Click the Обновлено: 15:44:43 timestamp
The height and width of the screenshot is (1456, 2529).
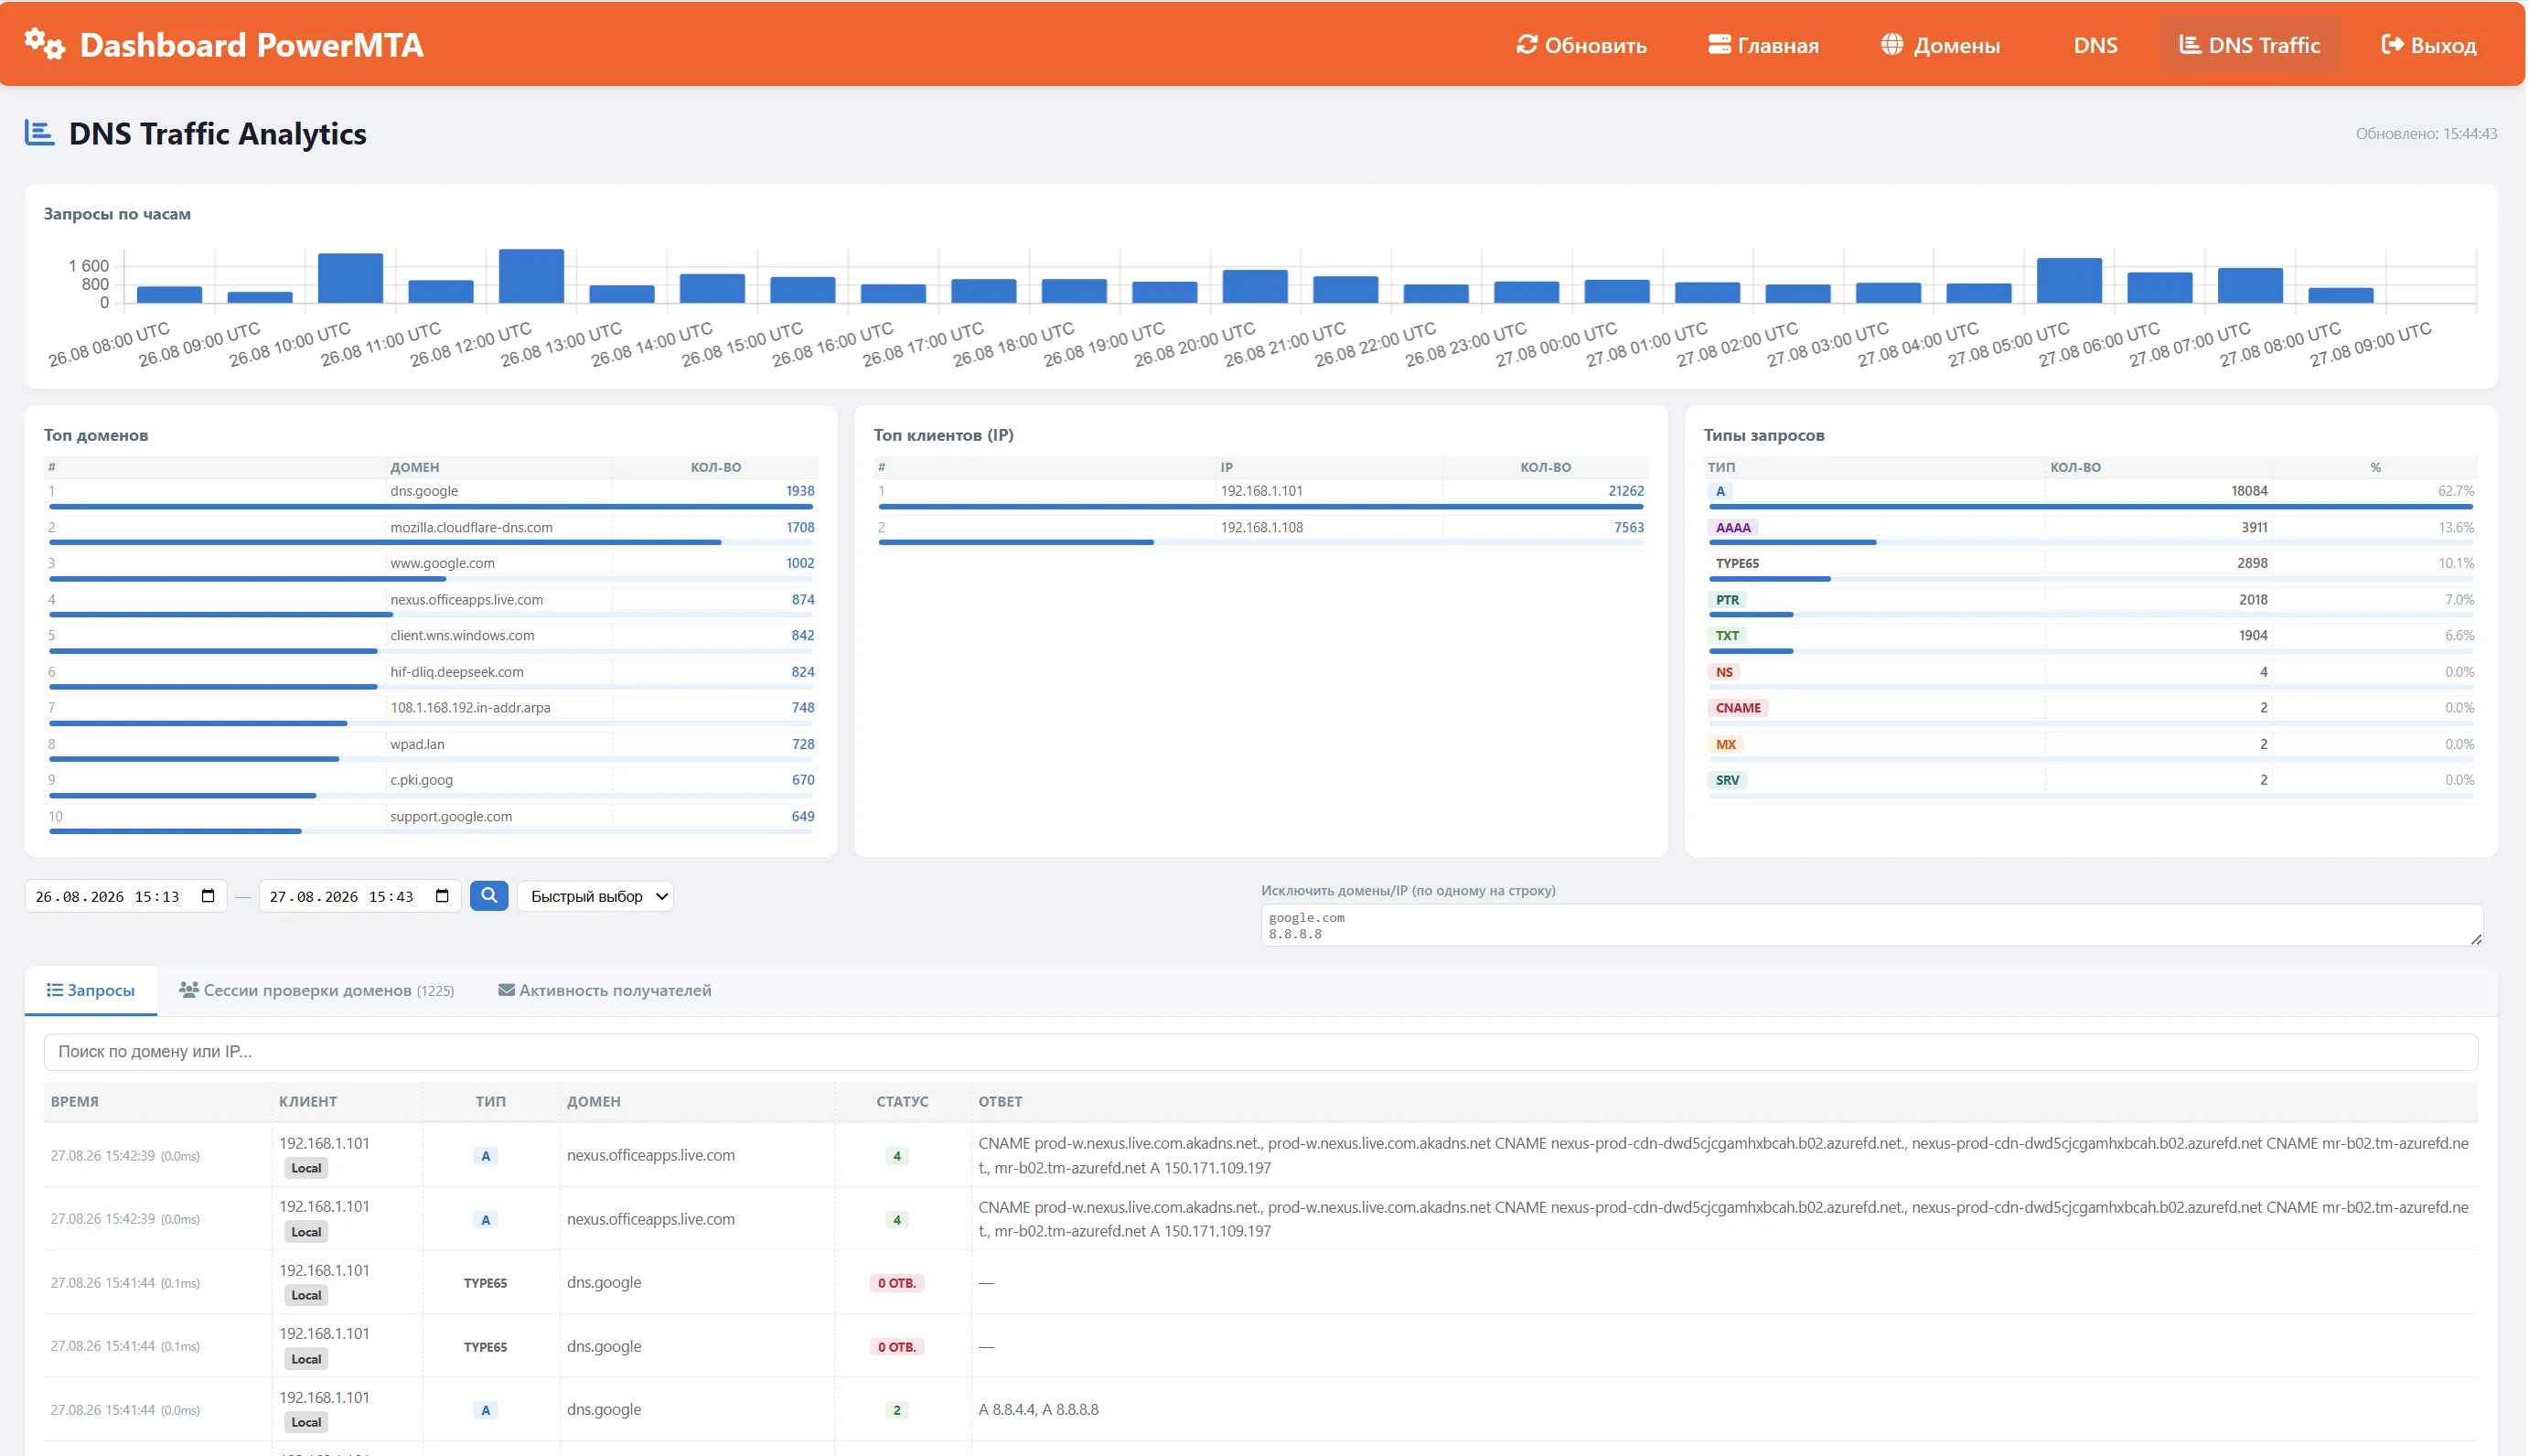(x=2425, y=133)
